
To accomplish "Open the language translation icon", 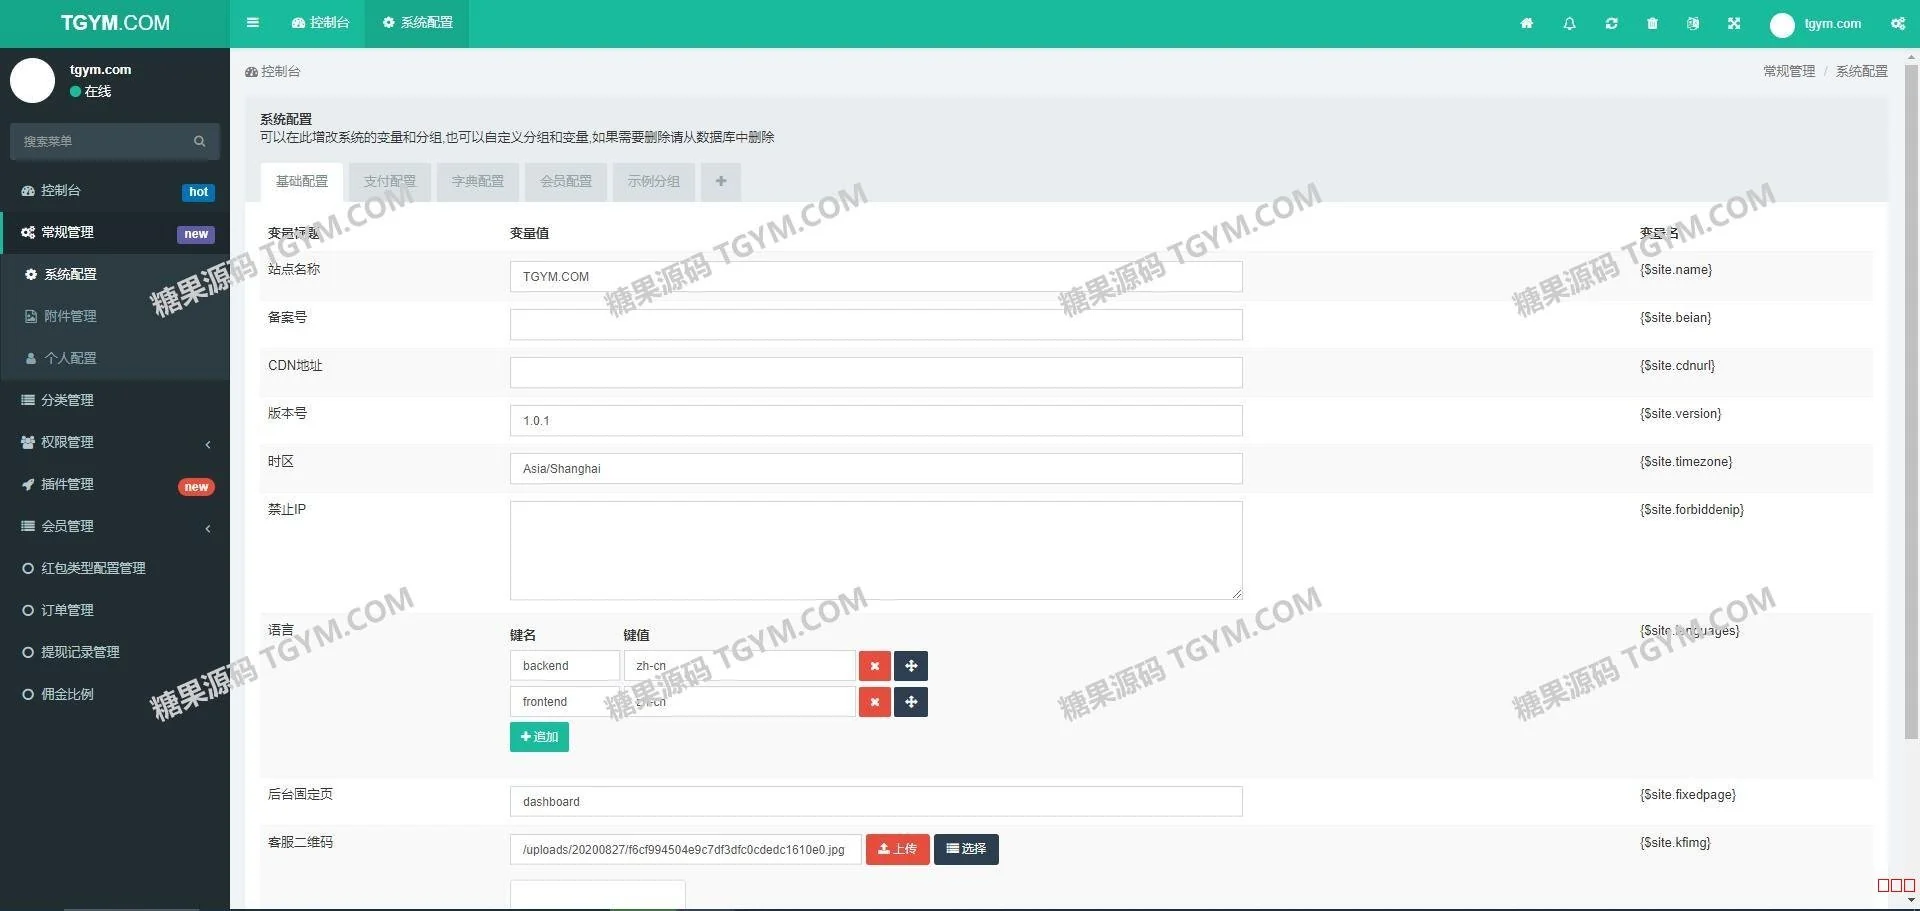I will click(x=1692, y=23).
